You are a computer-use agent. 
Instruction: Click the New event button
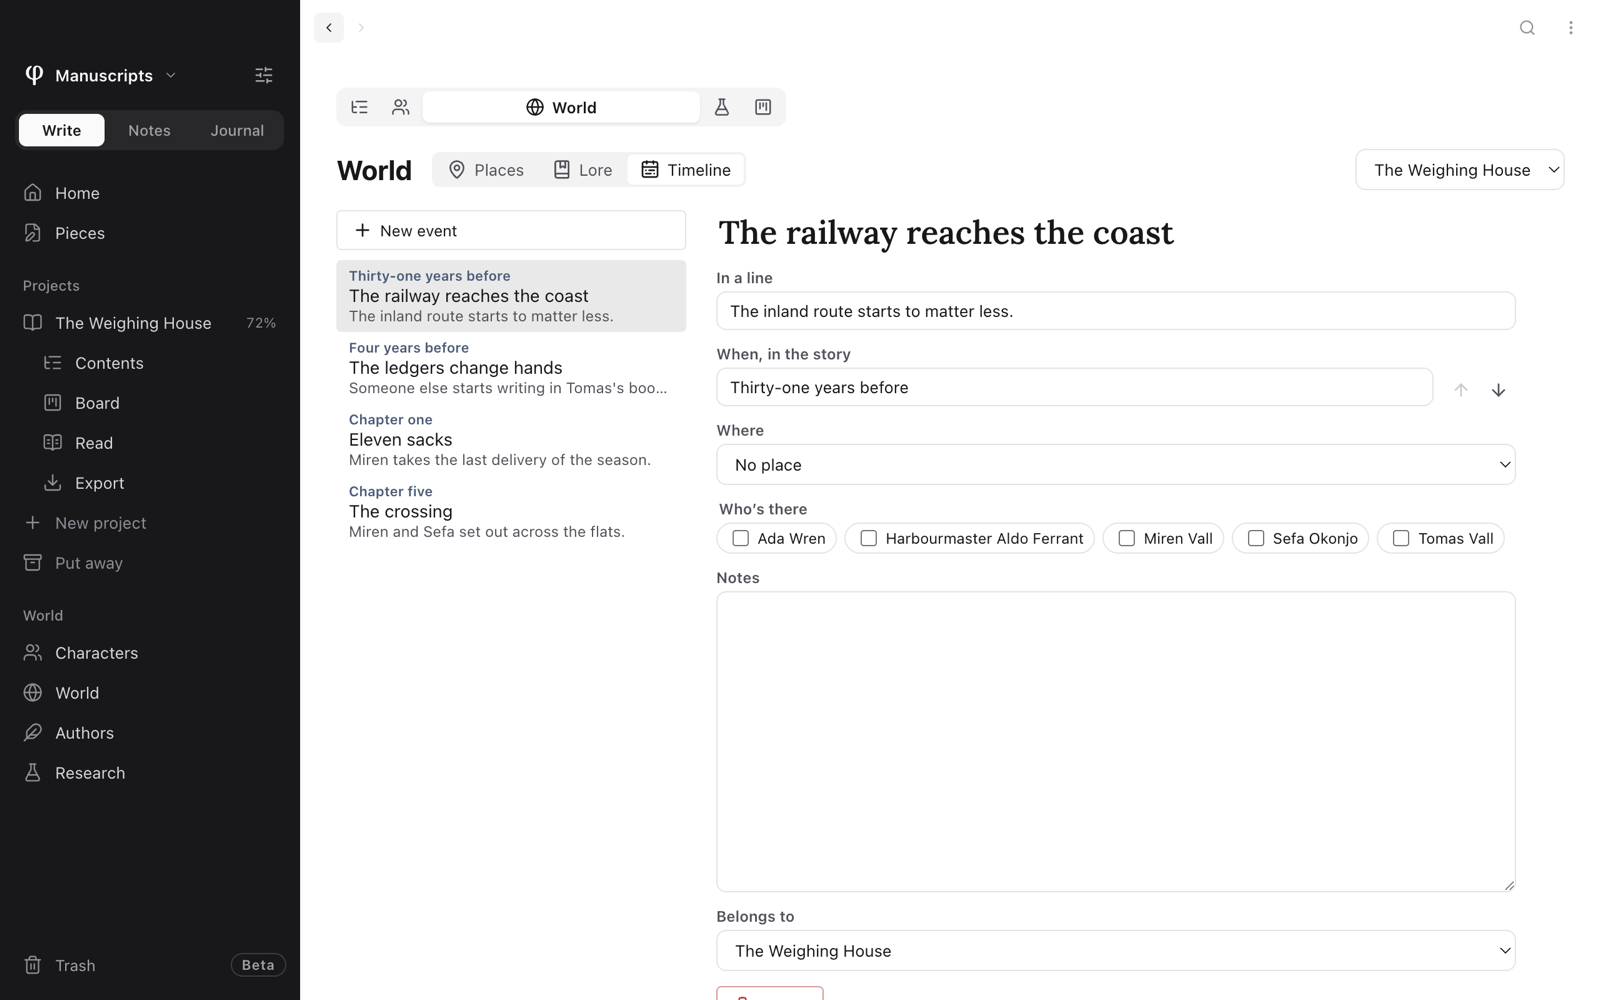coord(511,230)
